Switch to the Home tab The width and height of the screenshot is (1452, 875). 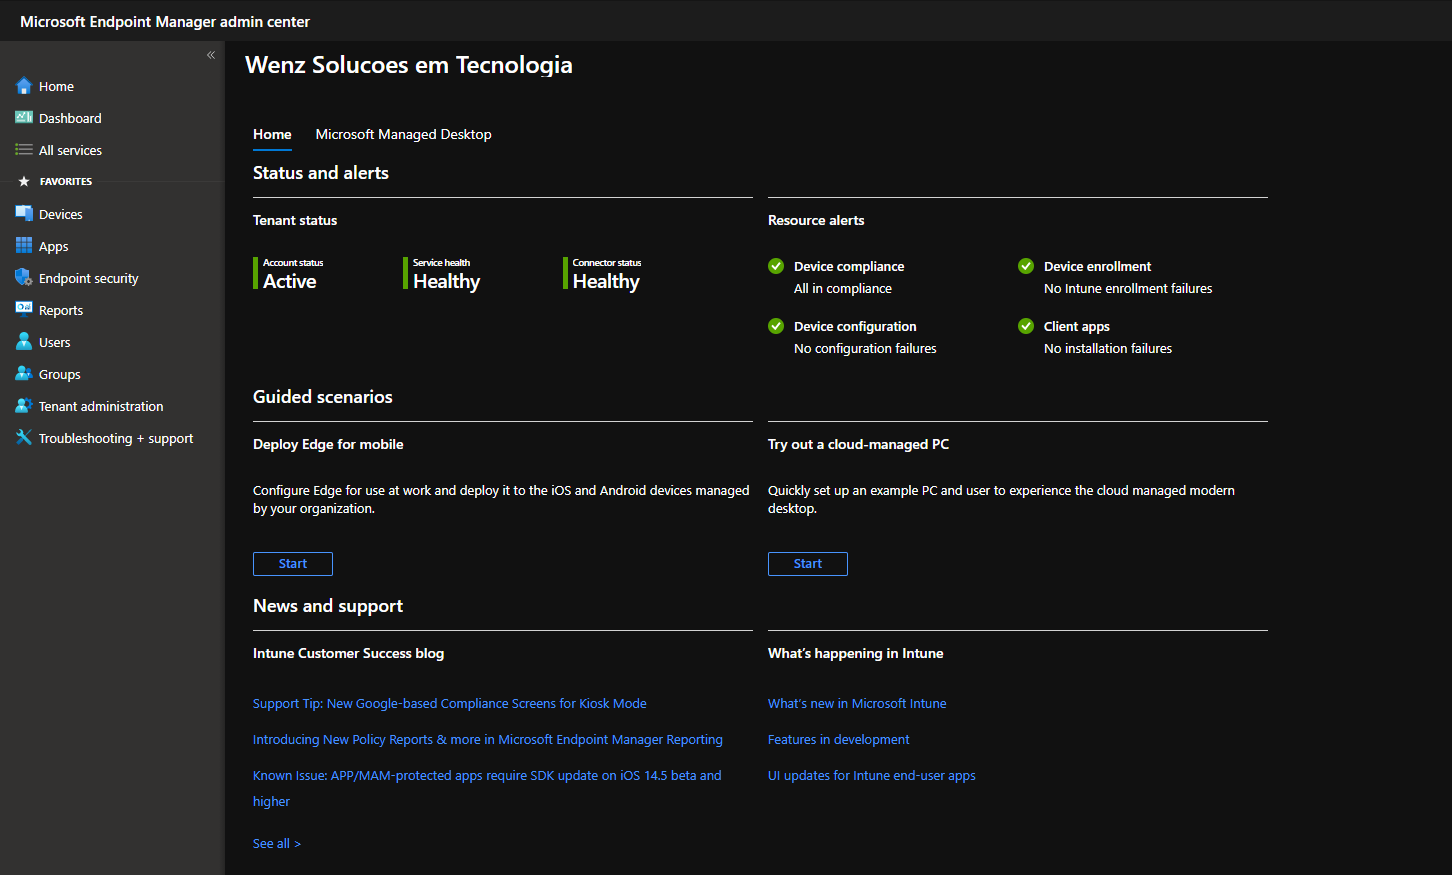click(272, 134)
